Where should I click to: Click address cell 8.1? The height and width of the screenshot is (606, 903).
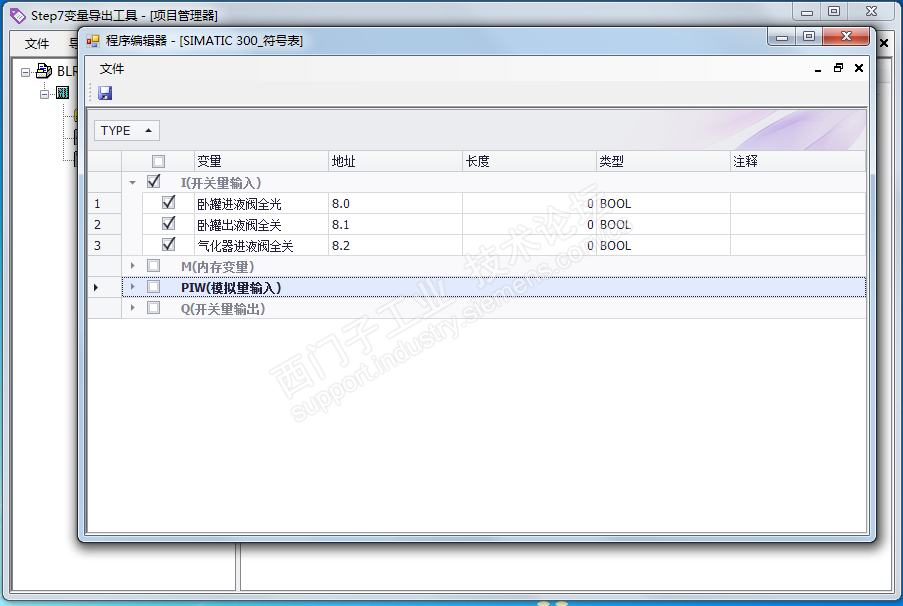(x=396, y=224)
